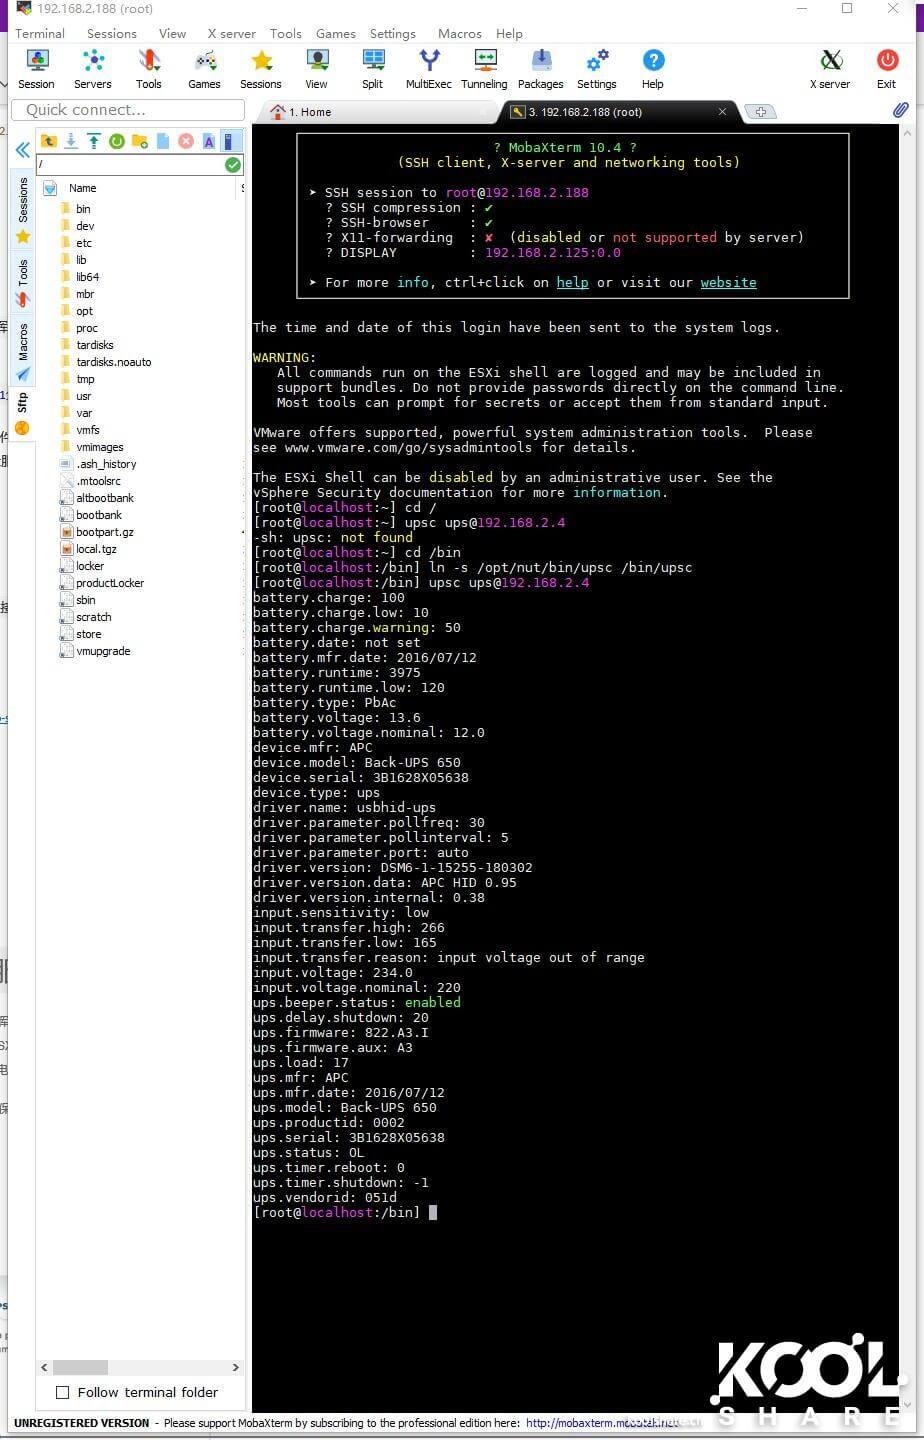
Task: Refresh the SFTP folder with green icon
Action: [117, 141]
